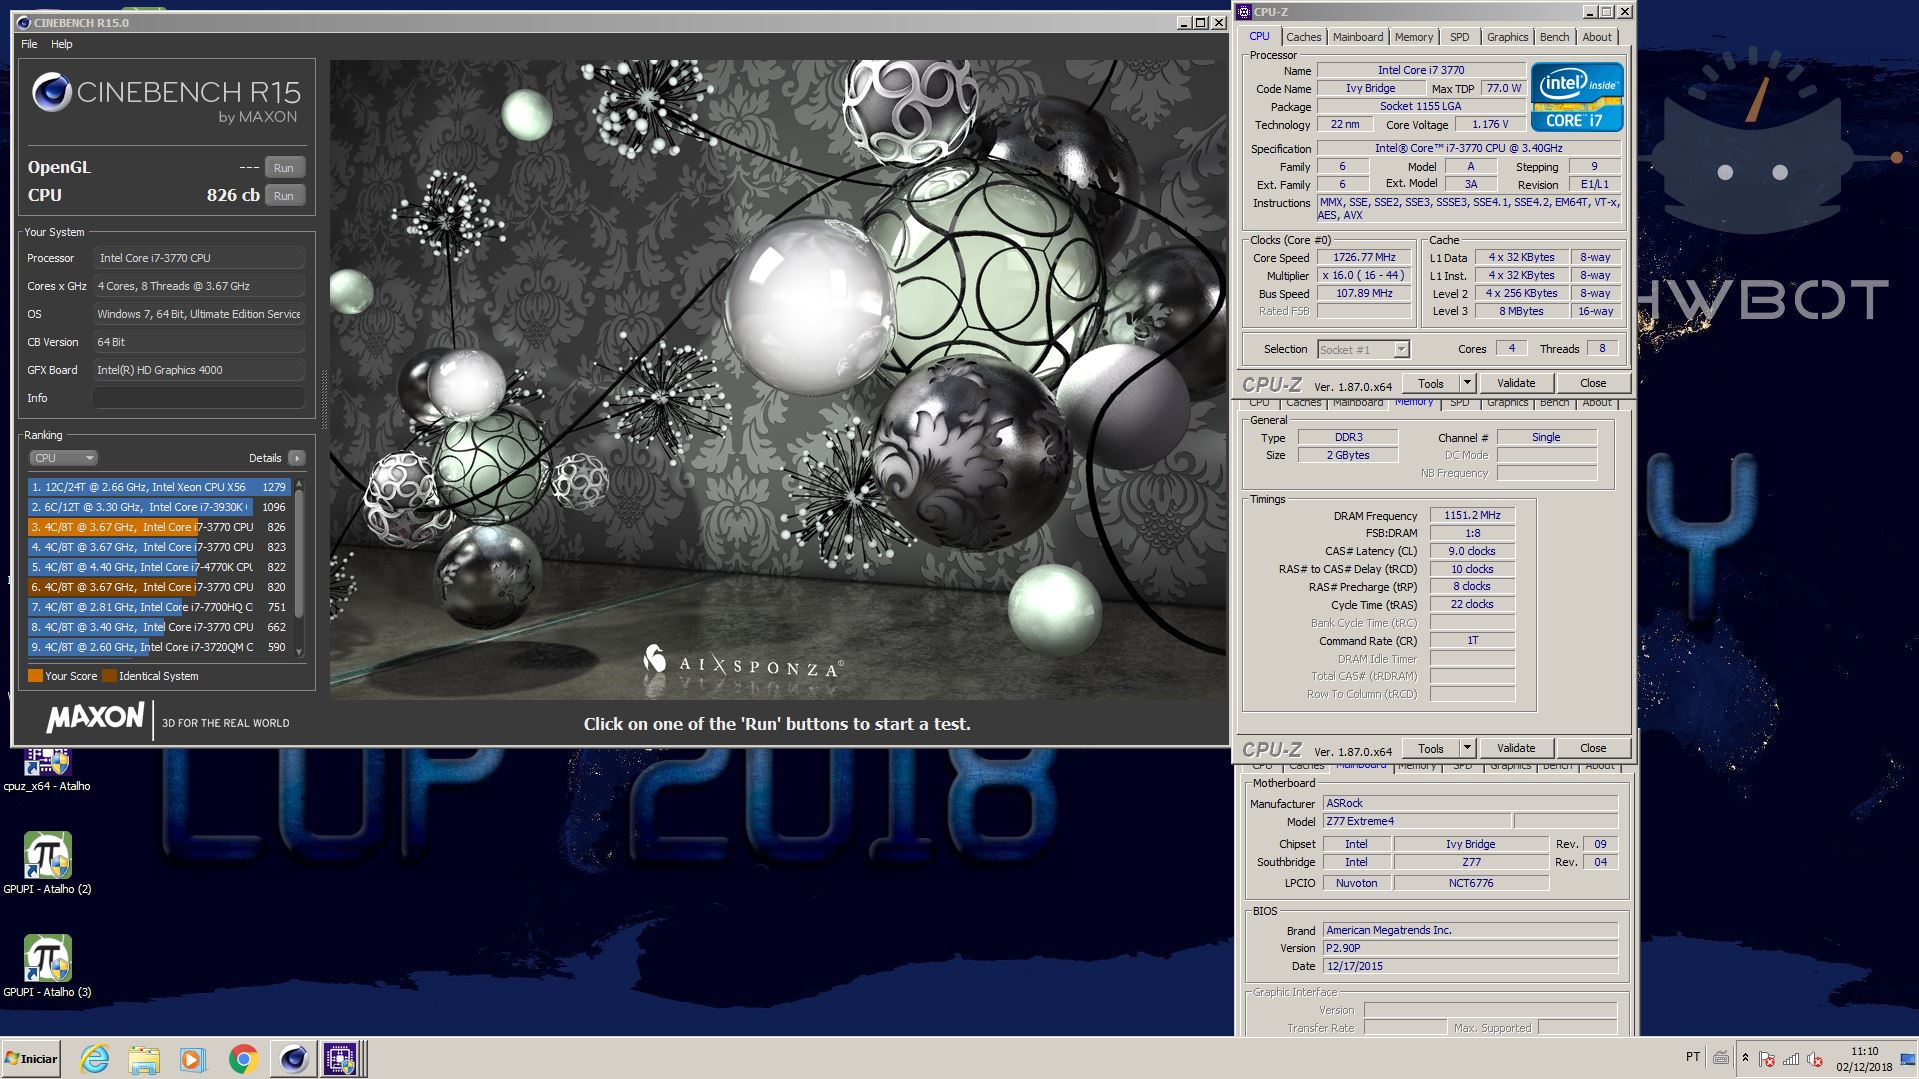Screen dimensions: 1919x1079
Task: Select the GPUPI - Atalho (2) desktop icon
Action: (x=47, y=862)
